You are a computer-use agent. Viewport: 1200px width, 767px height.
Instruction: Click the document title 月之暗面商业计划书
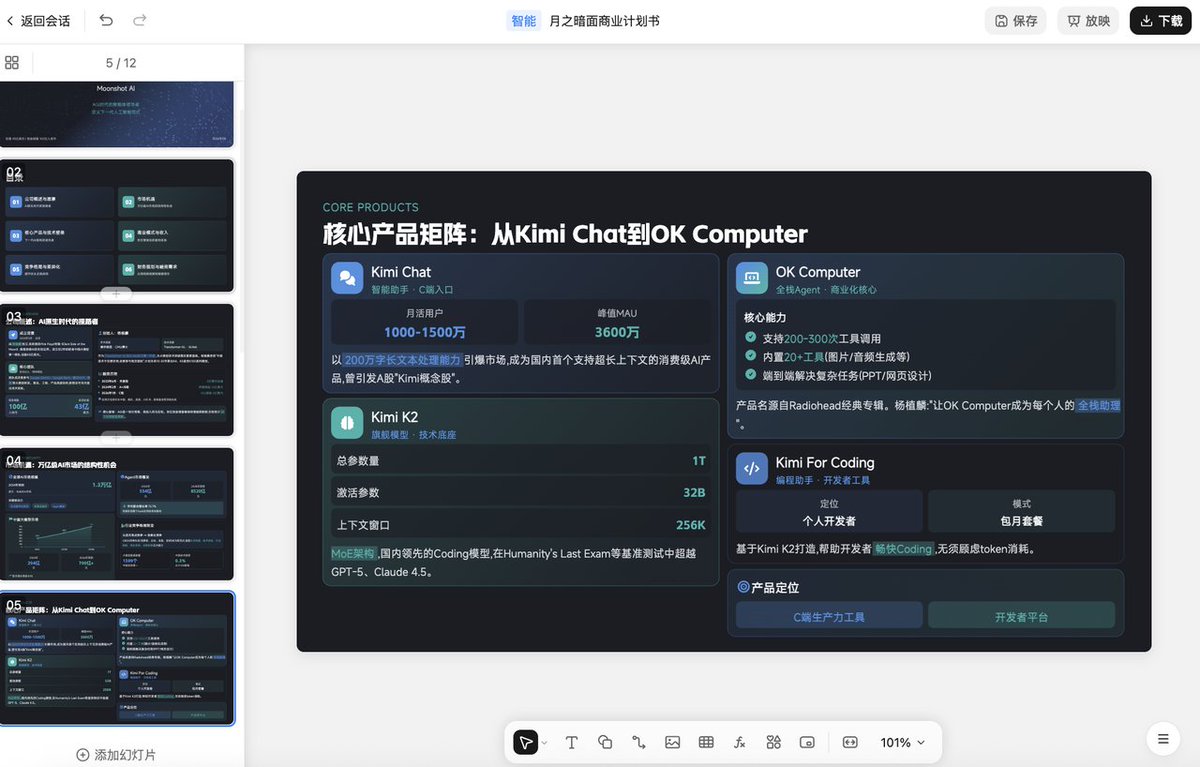[x=604, y=21]
